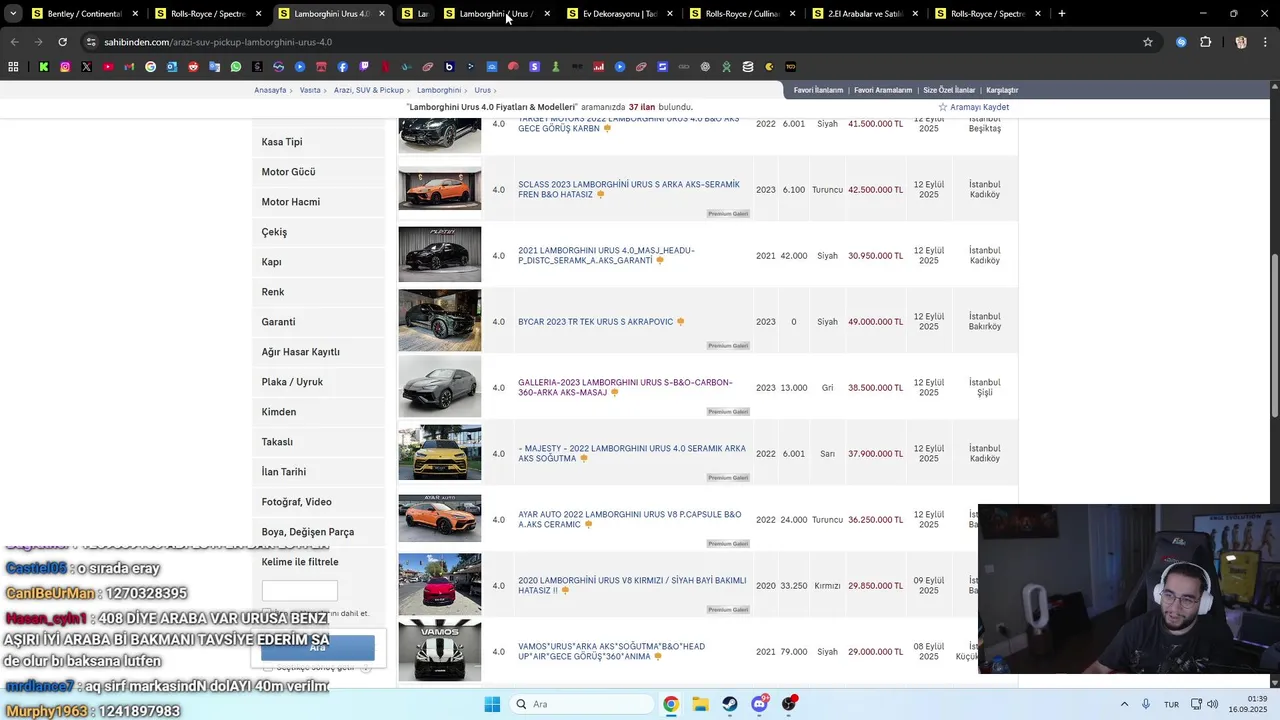Open a new tab with the plus button
Image resolution: width=1280 pixels, height=720 pixels.
pos(1062,14)
